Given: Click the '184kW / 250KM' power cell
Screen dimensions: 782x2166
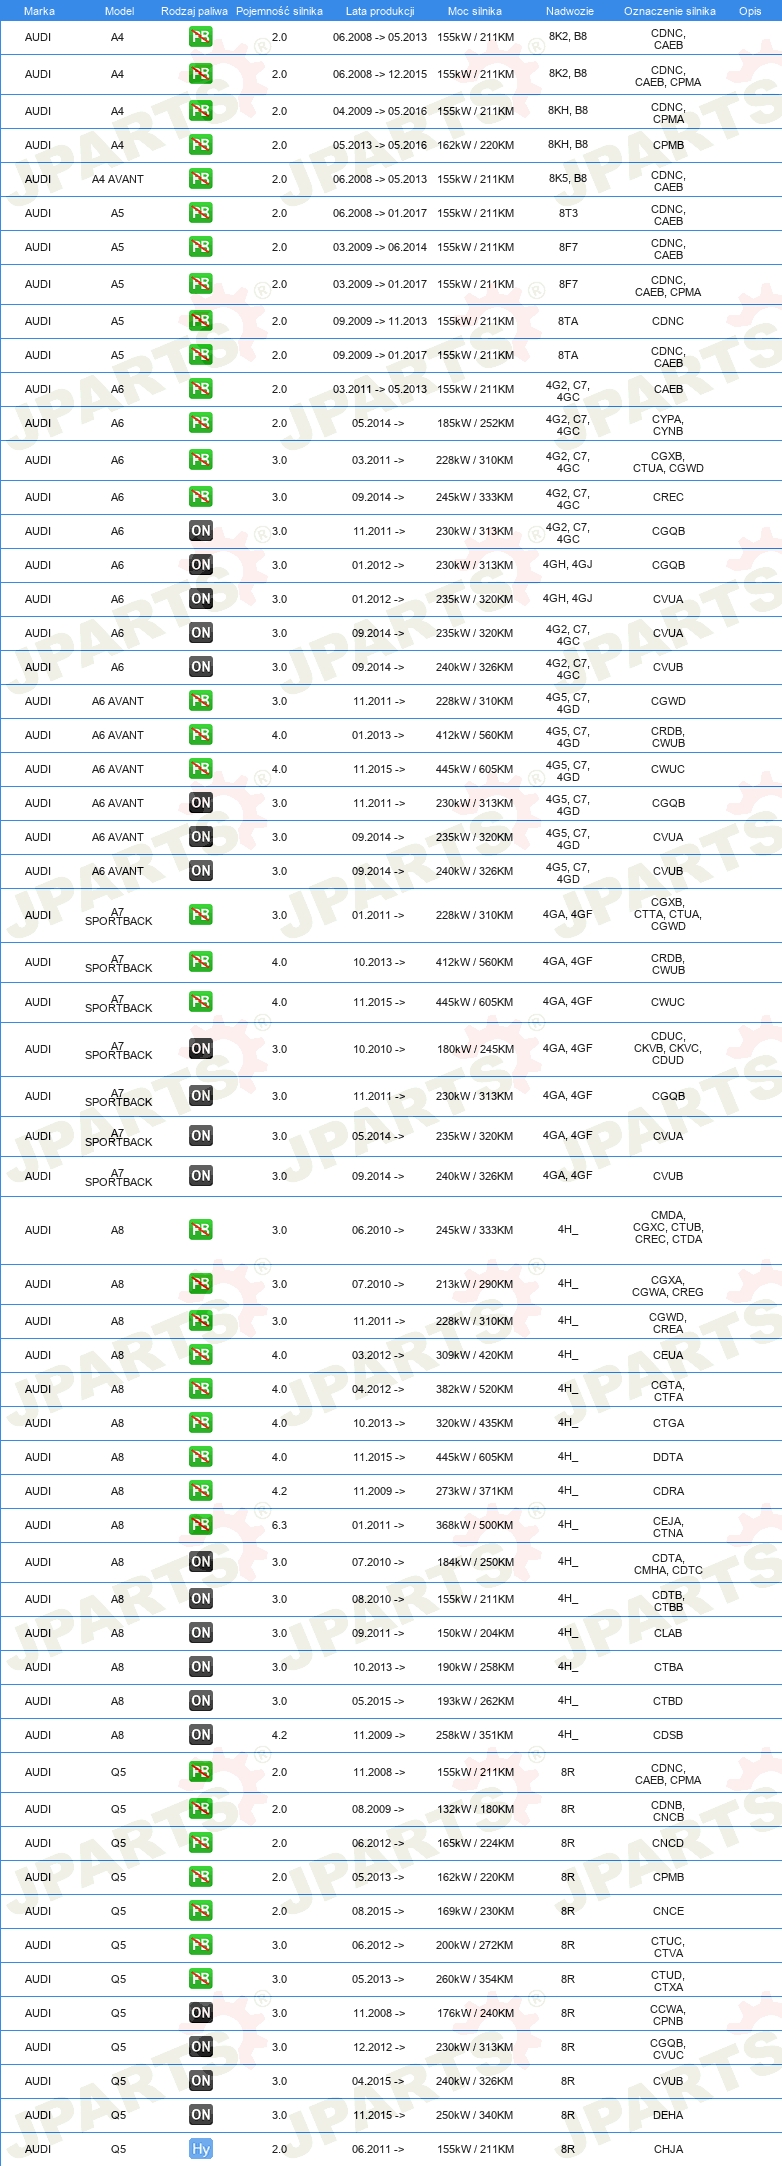Looking at the screenshot, I should [x=475, y=1562].
